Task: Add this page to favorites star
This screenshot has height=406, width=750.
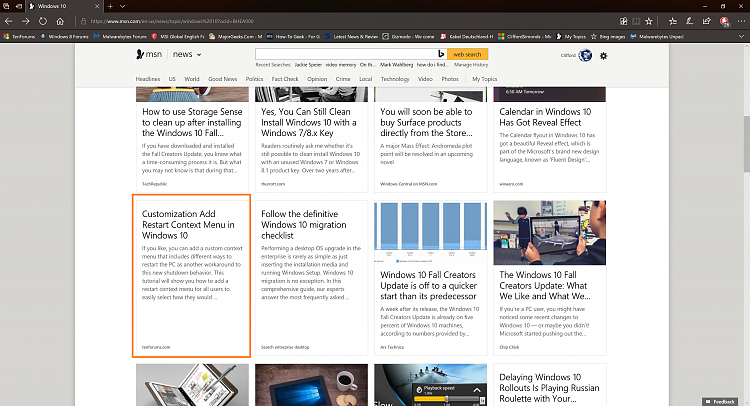Action: (649, 21)
